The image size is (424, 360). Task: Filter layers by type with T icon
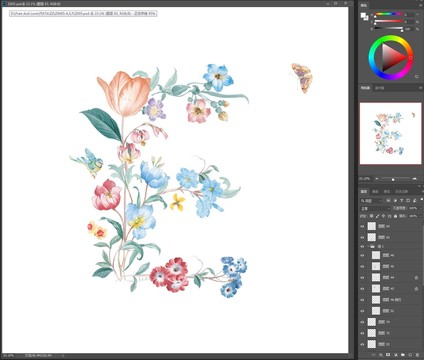click(402, 200)
